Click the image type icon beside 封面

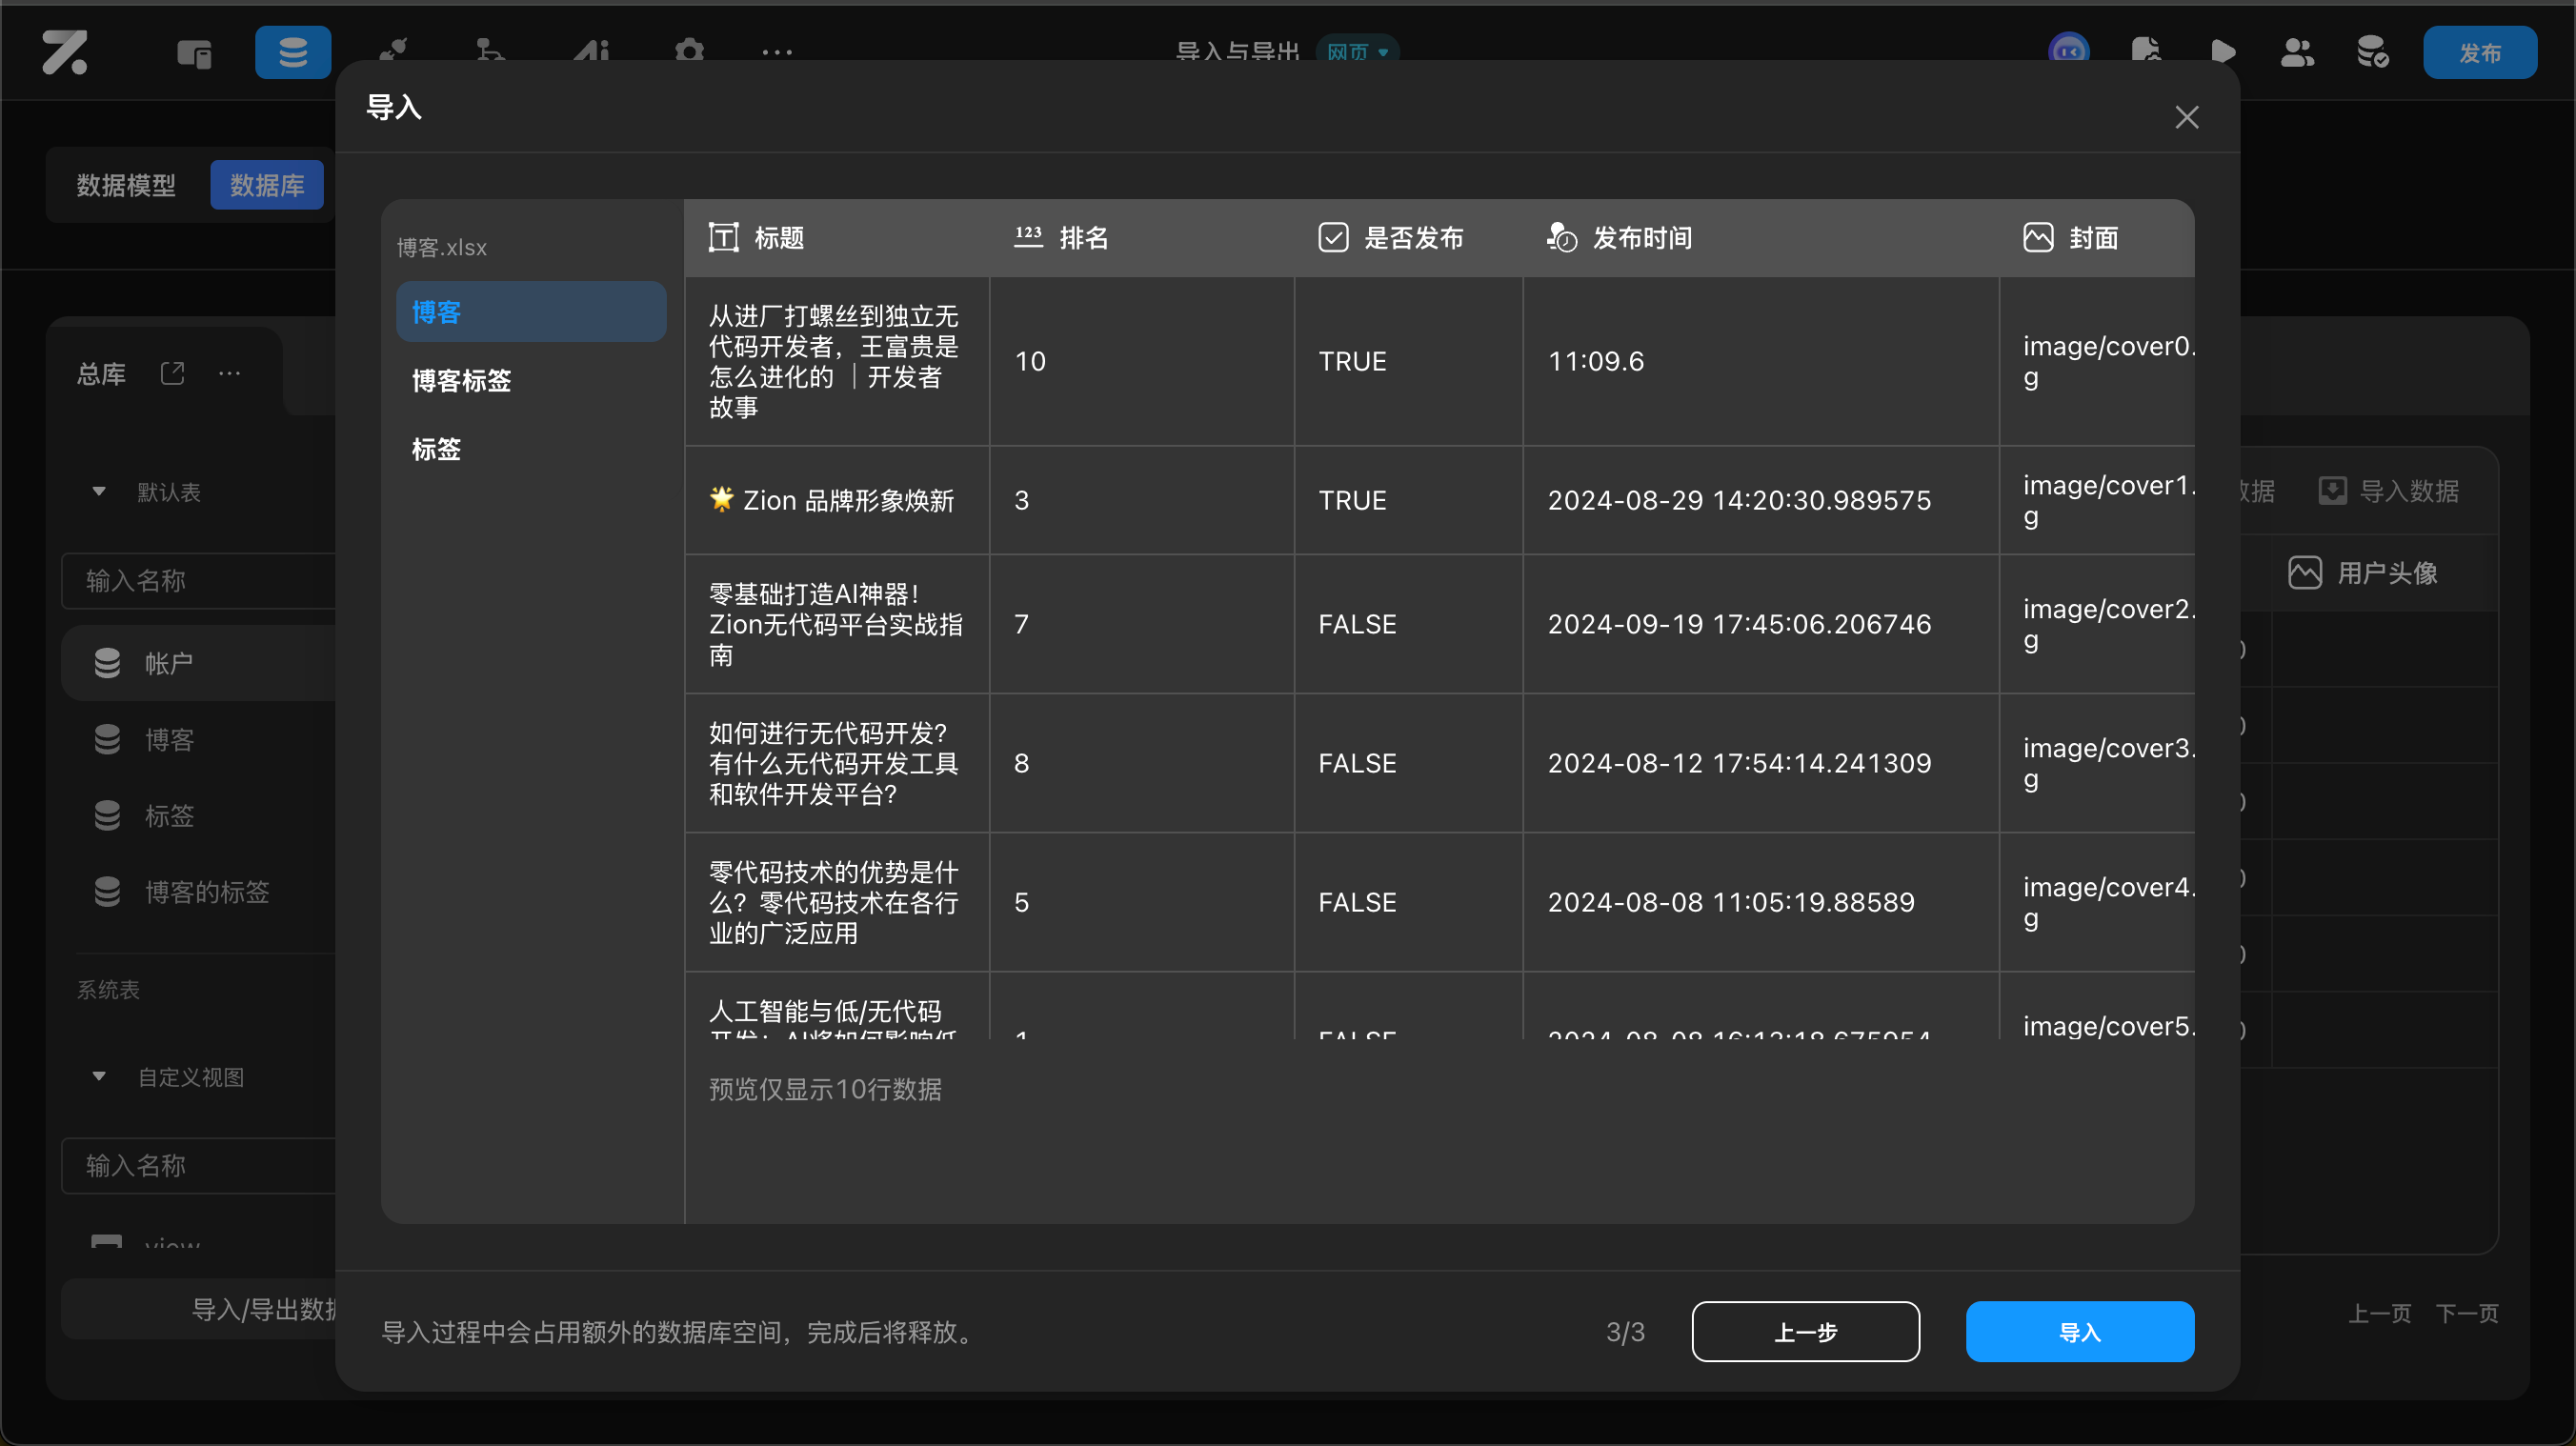click(x=2038, y=238)
